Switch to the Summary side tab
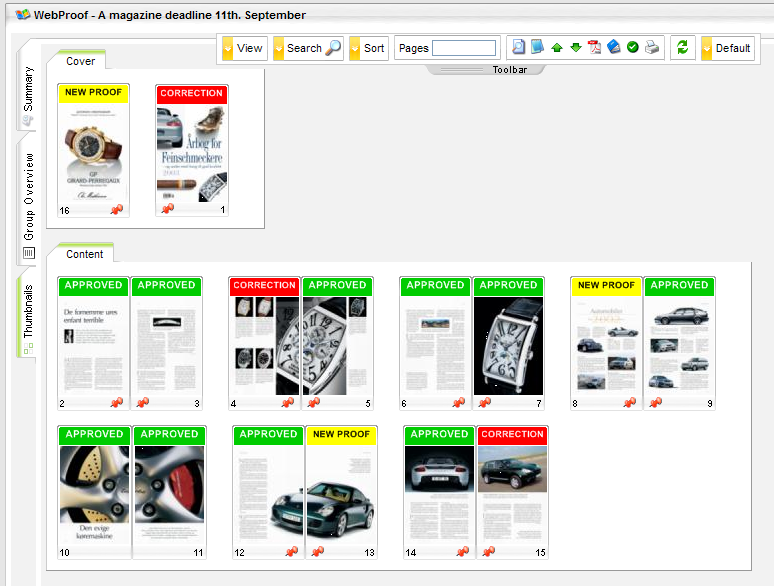 coord(28,92)
